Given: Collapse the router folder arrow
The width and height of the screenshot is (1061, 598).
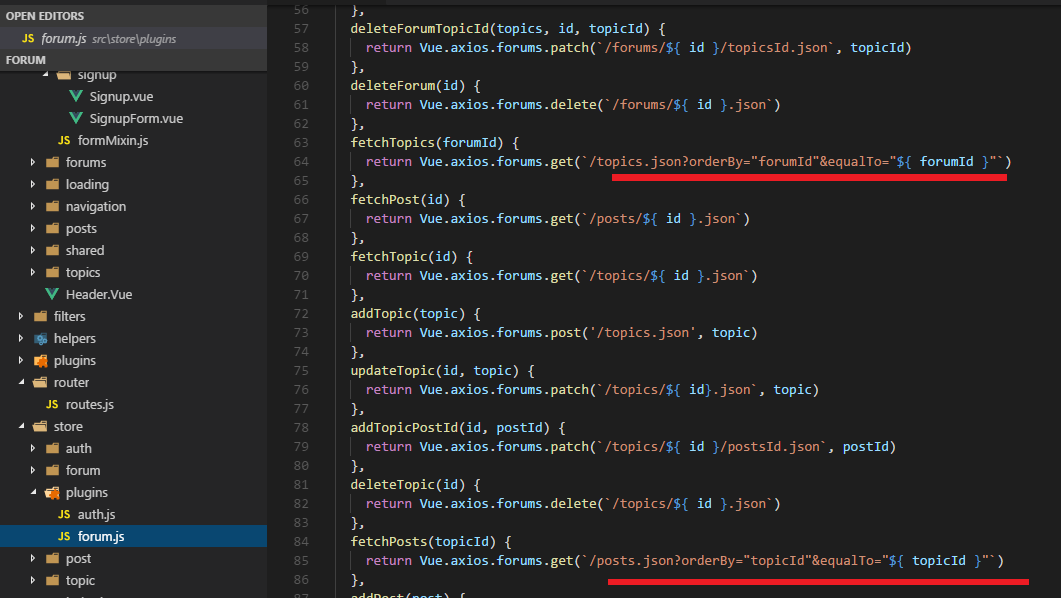Looking at the screenshot, I should (x=21, y=382).
